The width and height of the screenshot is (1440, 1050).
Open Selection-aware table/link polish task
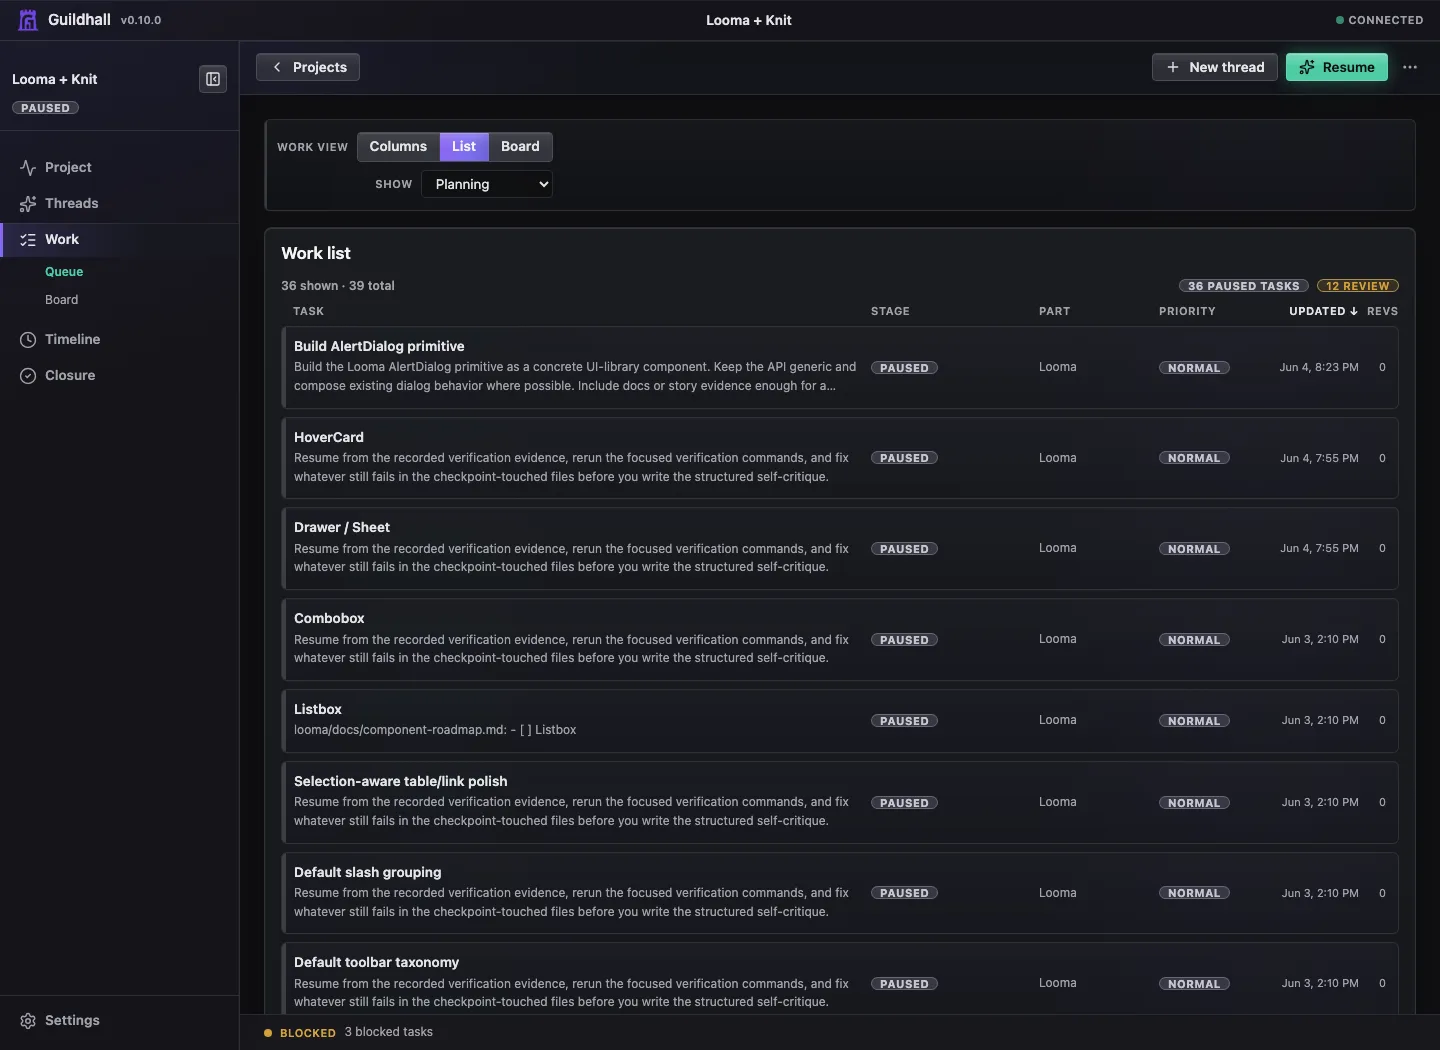(840, 802)
